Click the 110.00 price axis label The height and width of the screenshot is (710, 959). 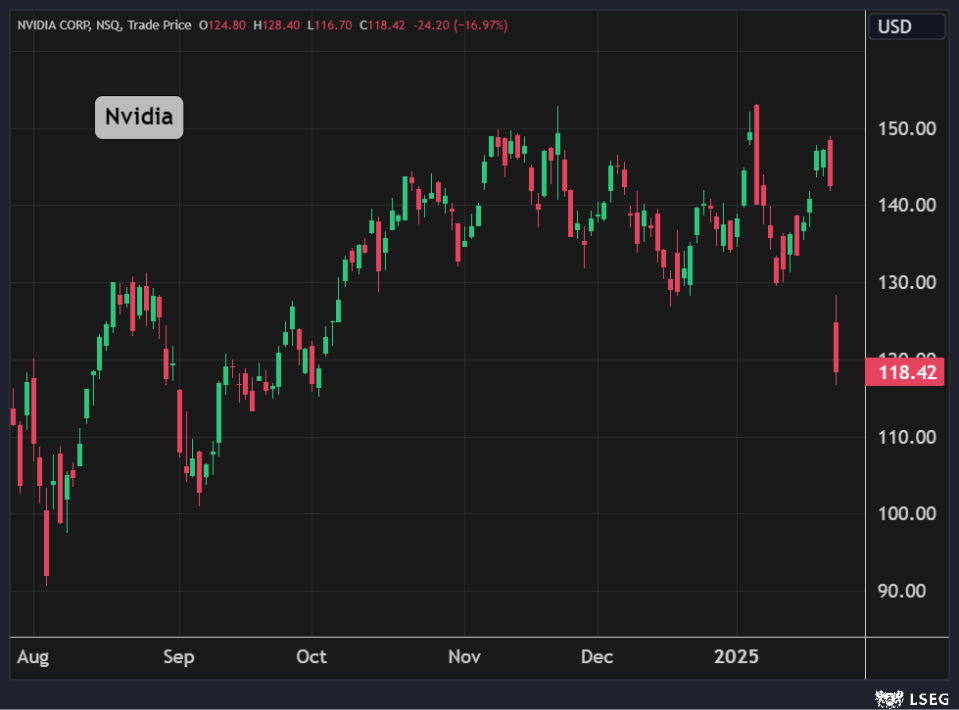[907, 437]
